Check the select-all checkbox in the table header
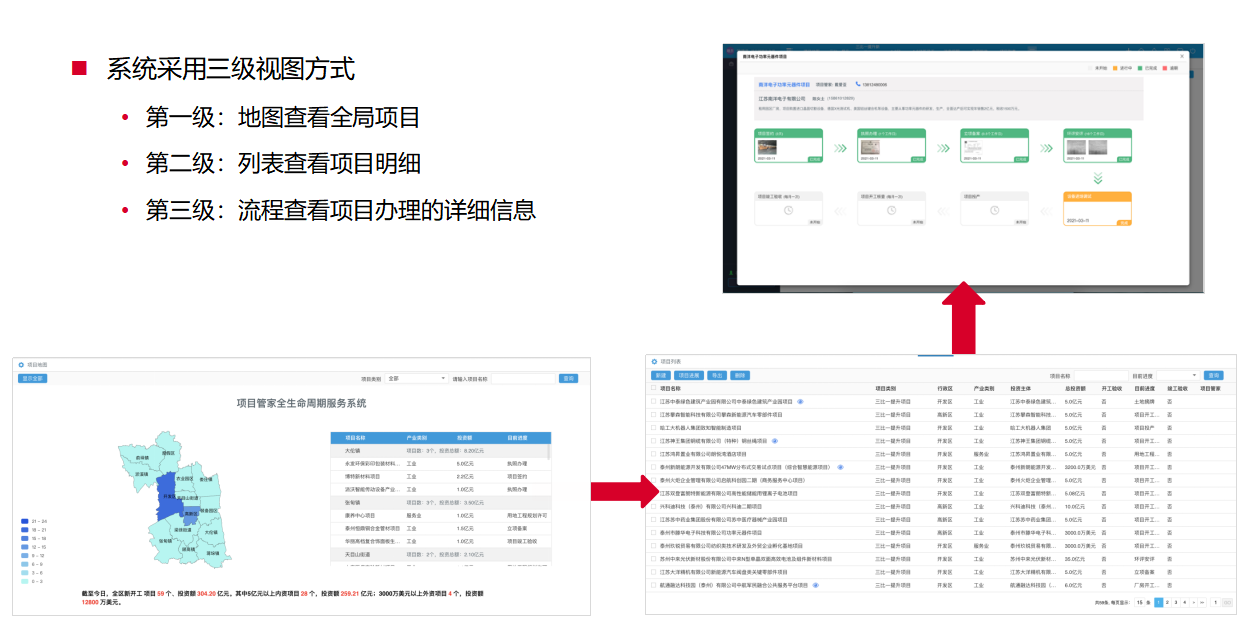 [654, 388]
